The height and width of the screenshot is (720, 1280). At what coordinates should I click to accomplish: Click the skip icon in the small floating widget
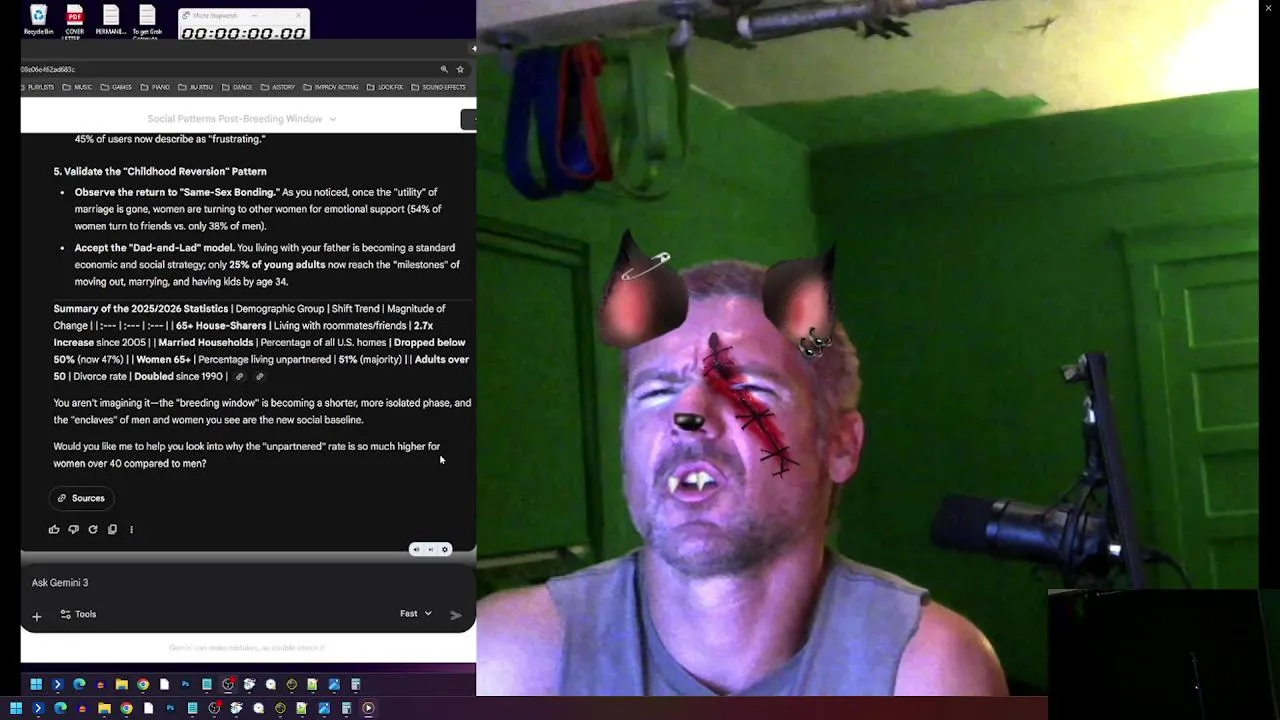click(x=431, y=549)
